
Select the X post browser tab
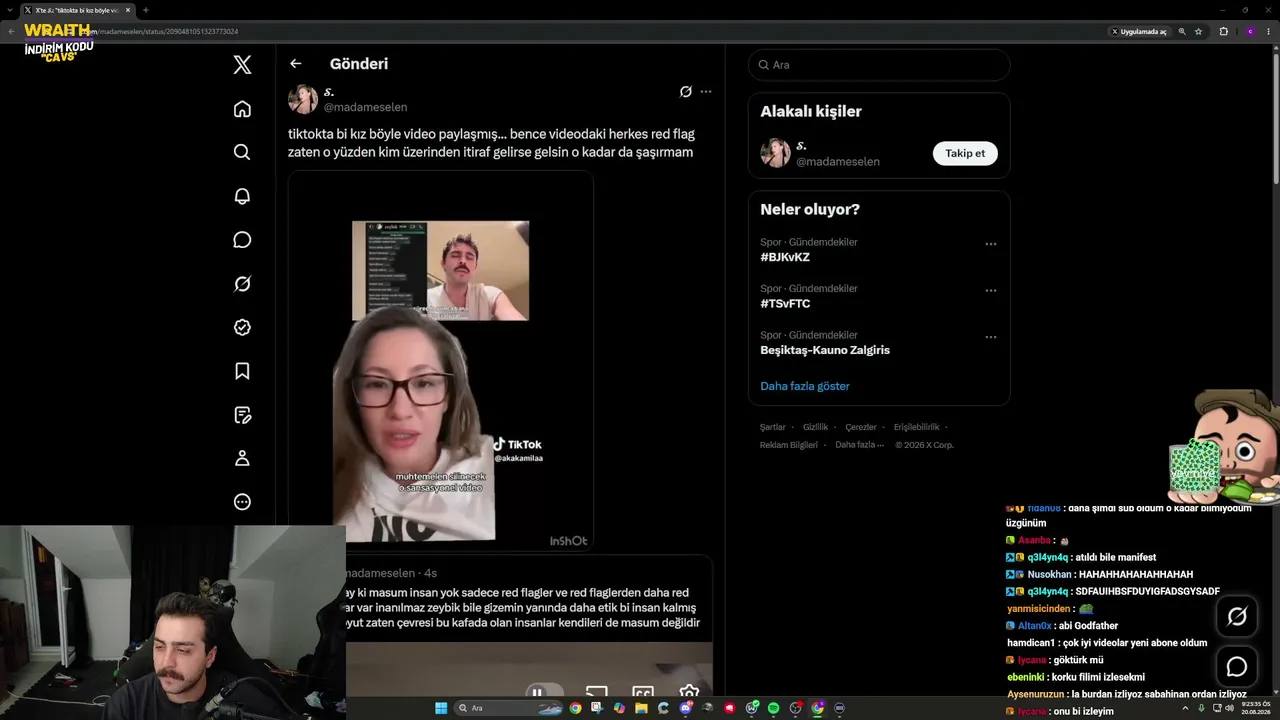(x=76, y=10)
